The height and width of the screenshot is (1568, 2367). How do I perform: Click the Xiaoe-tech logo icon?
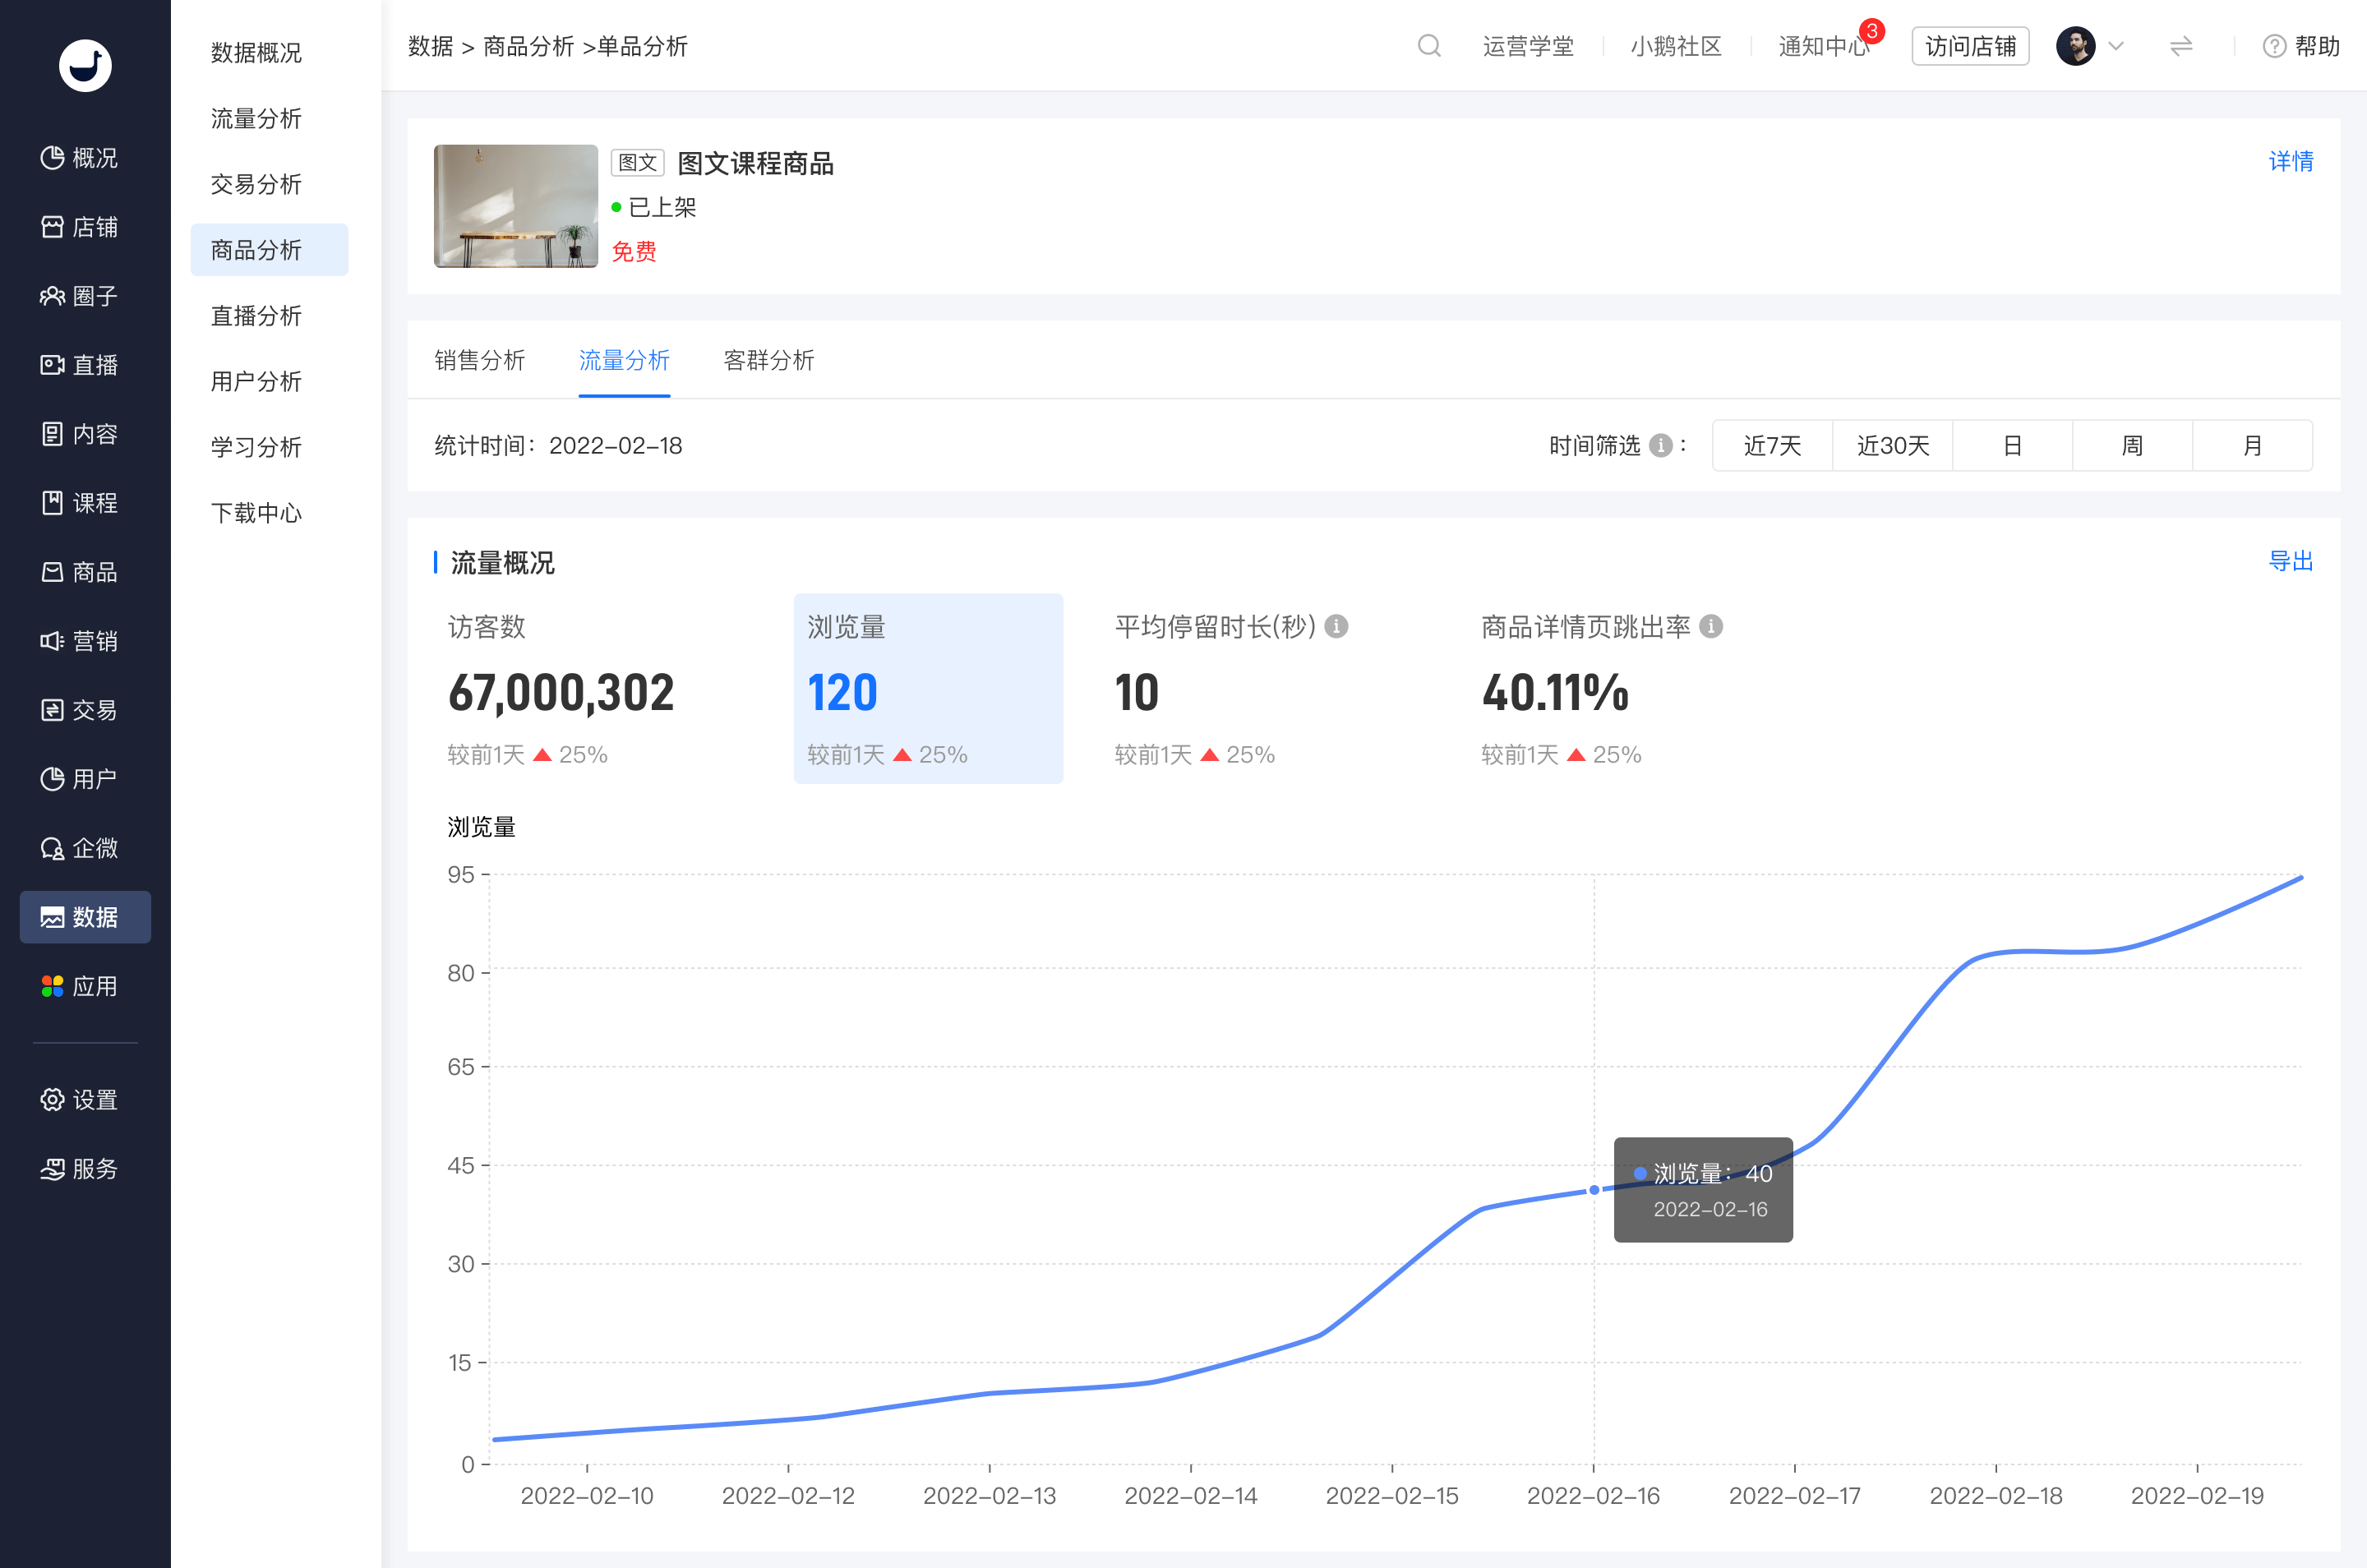point(85,66)
